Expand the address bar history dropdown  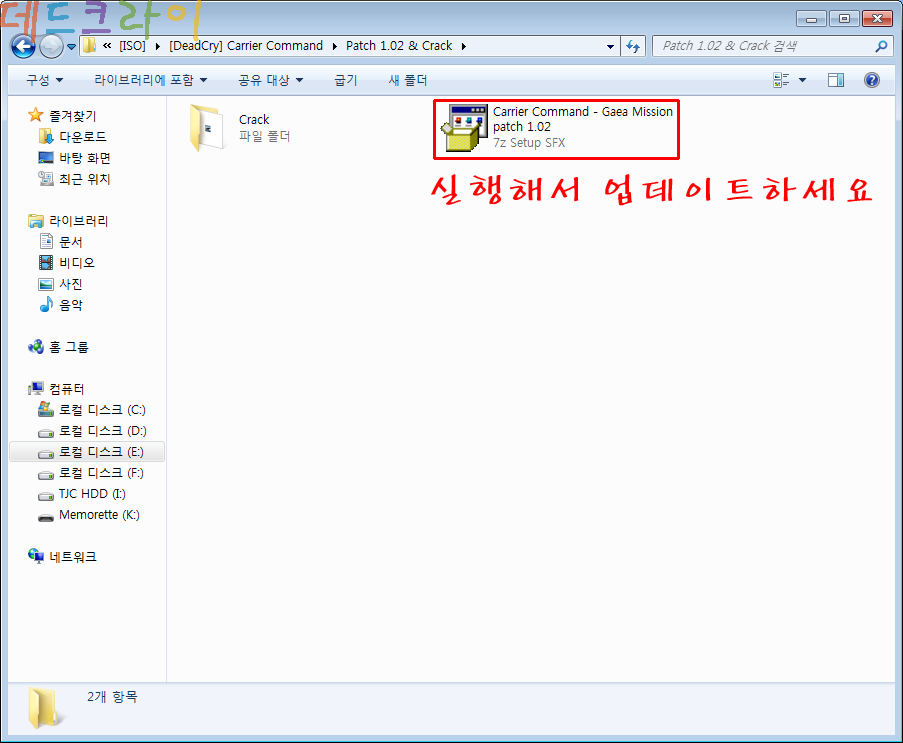tap(611, 46)
